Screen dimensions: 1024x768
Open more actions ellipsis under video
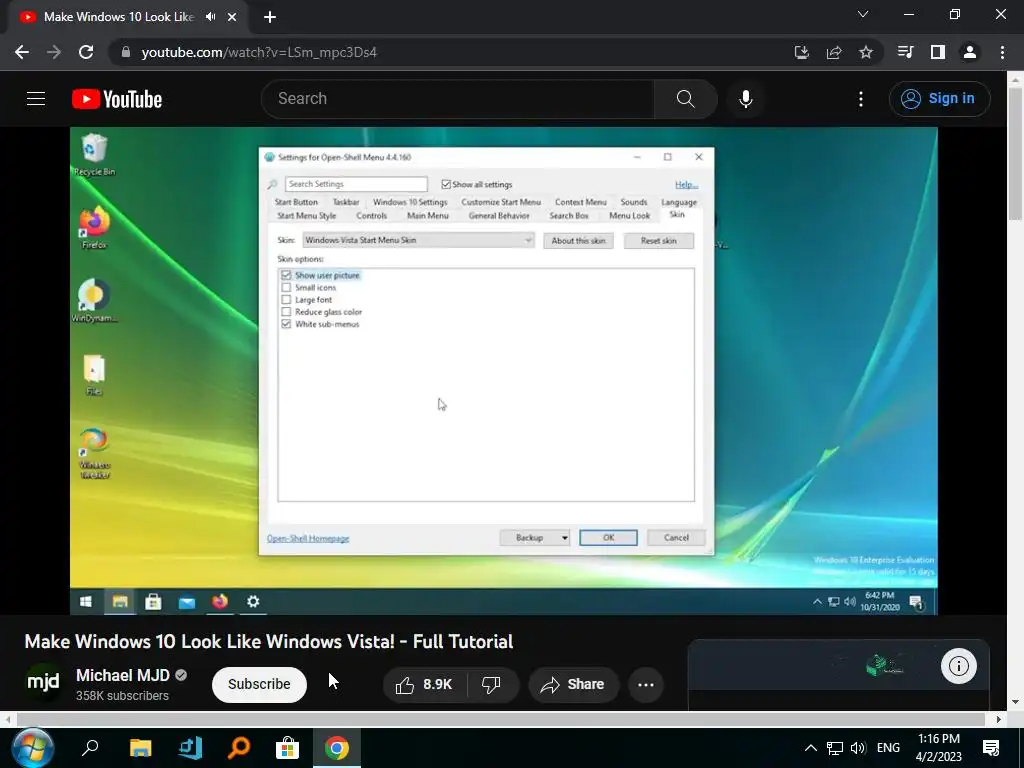click(x=646, y=684)
